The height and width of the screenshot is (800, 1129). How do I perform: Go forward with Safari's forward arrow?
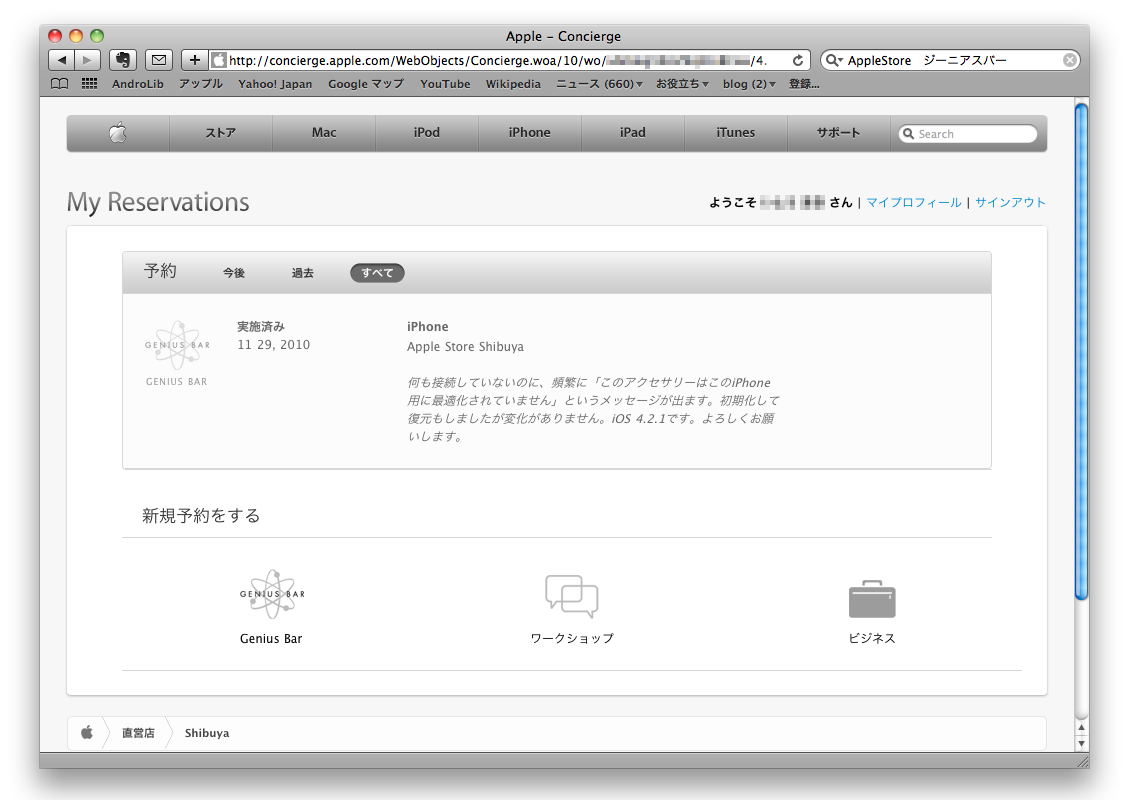pos(87,60)
